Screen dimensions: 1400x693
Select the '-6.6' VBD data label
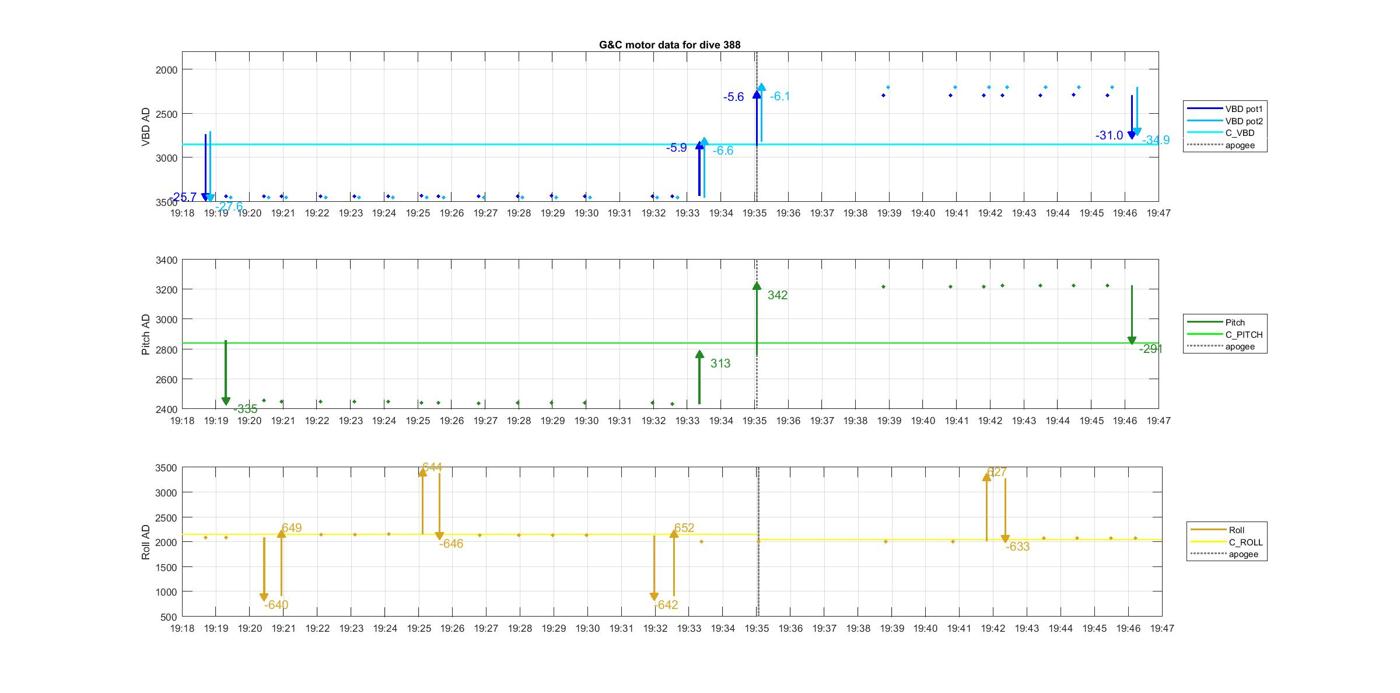pyautogui.click(x=723, y=150)
